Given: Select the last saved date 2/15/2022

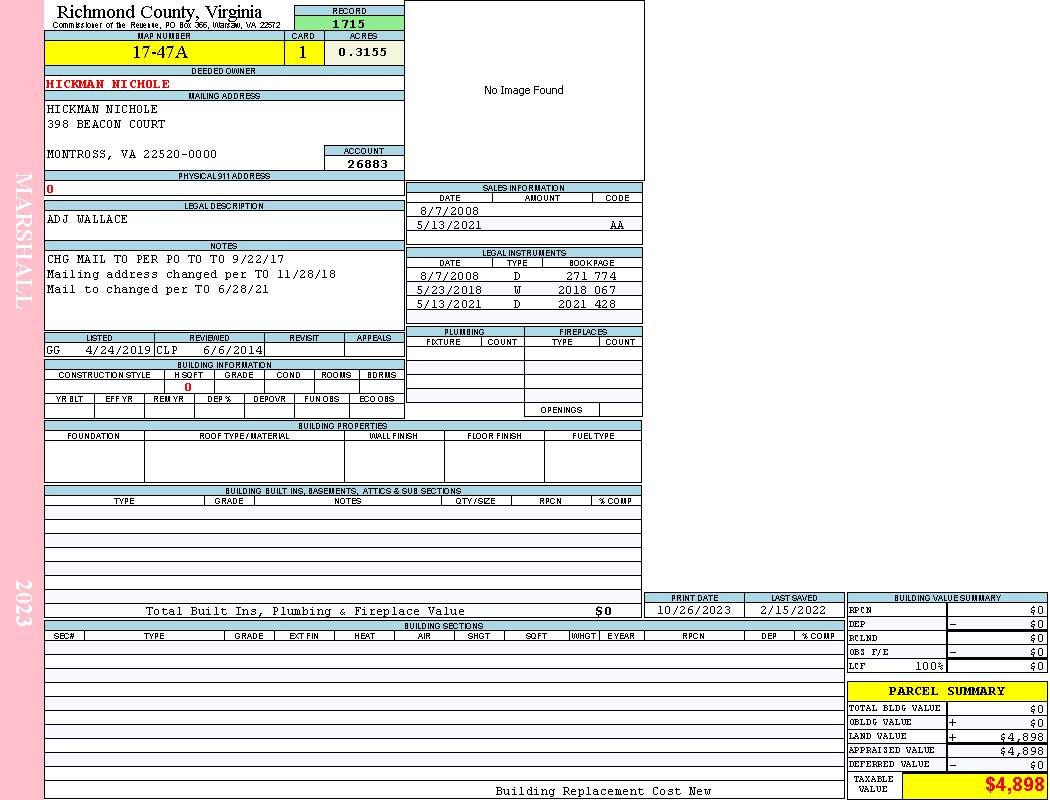Looking at the screenshot, I should click(x=793, y=610).
